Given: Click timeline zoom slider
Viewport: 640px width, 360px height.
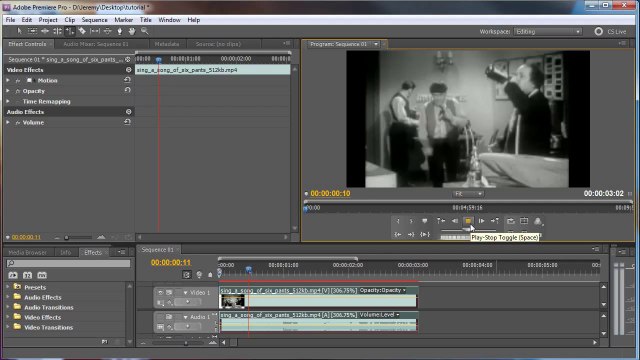Looking at the screenshot, I should 186,343.
